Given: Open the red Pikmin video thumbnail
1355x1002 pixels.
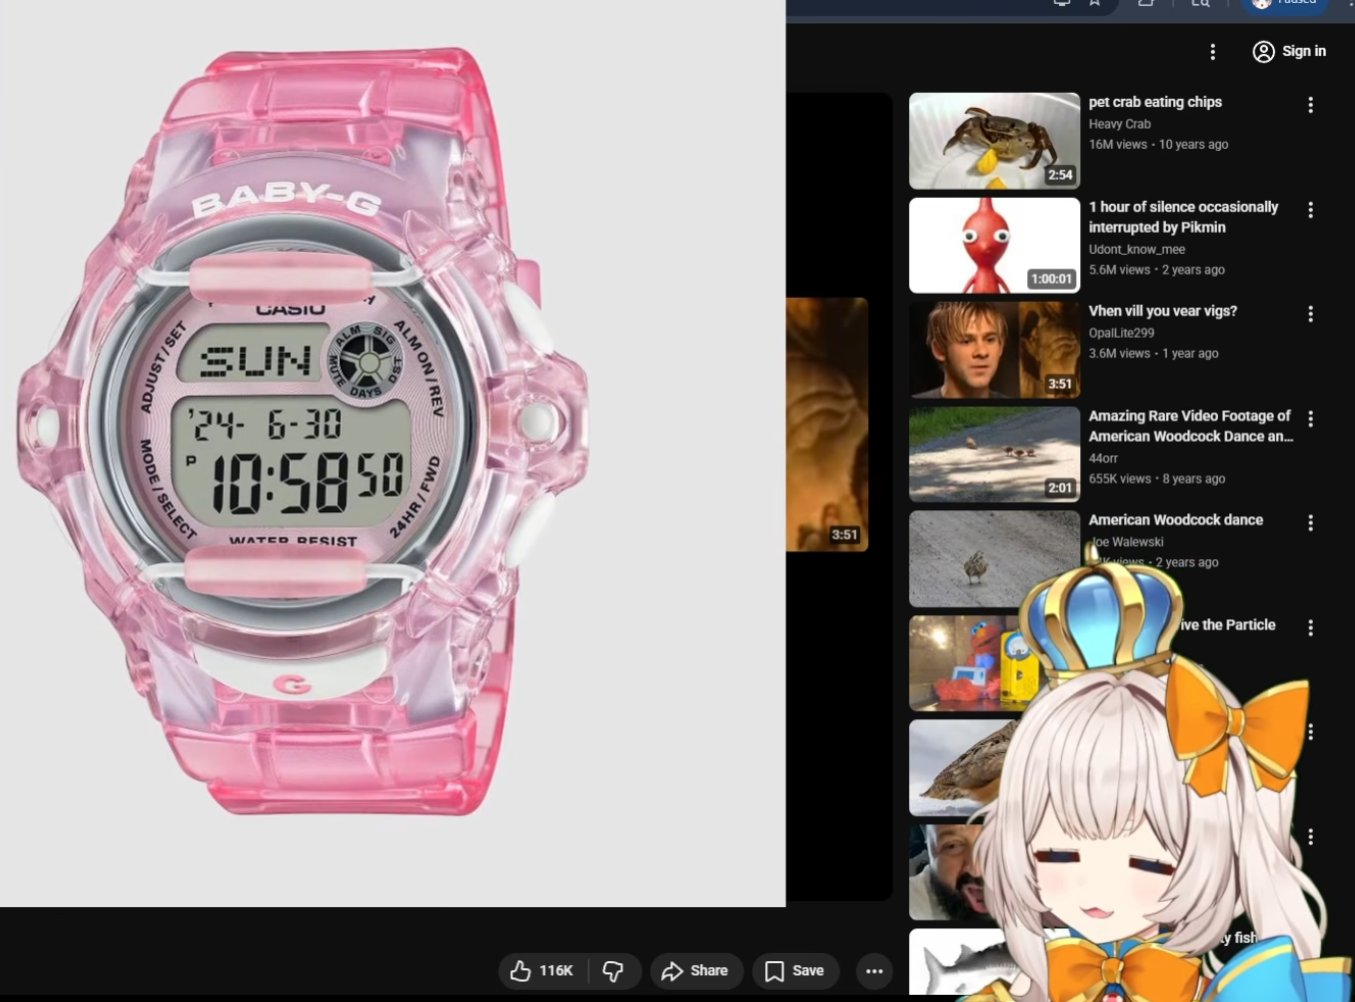Looking at the screenshot, I should (995, 245).
